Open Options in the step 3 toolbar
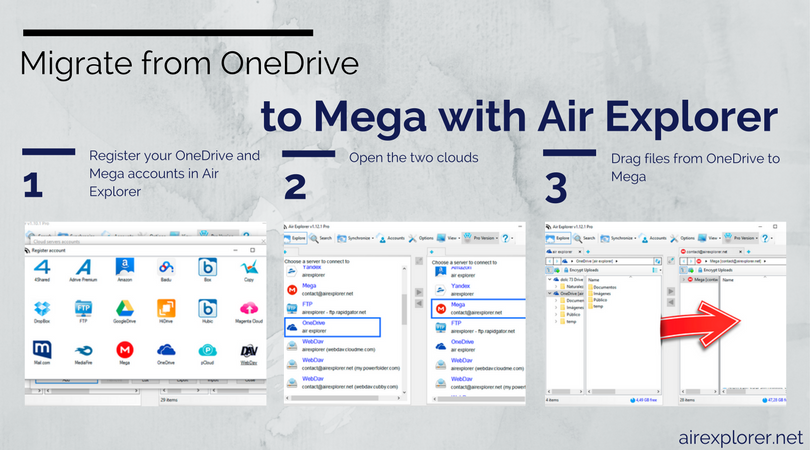 click(x=683, y=238)
